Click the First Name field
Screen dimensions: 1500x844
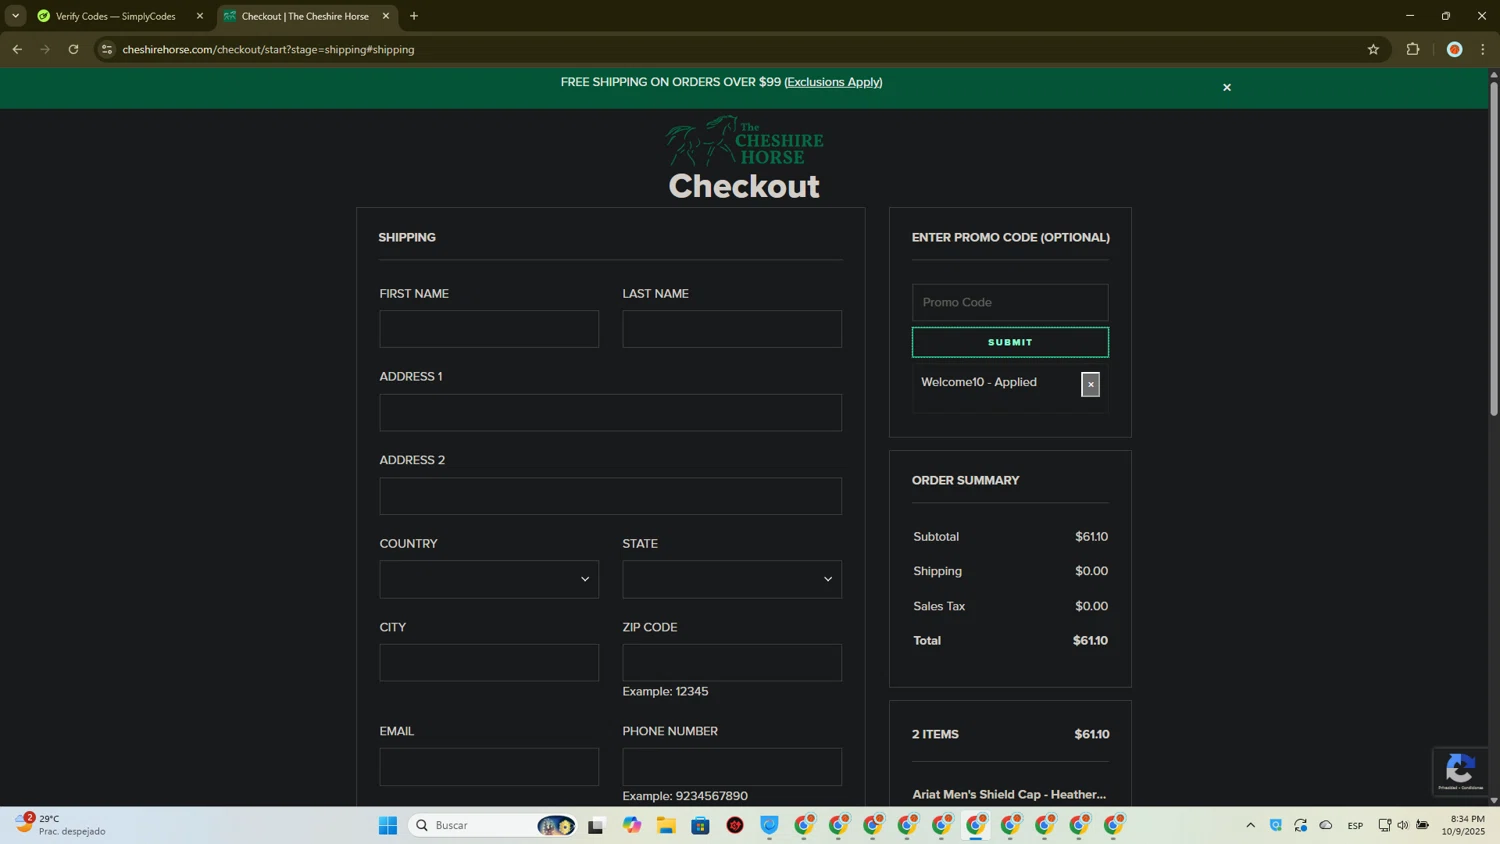[x=489, y=329]
